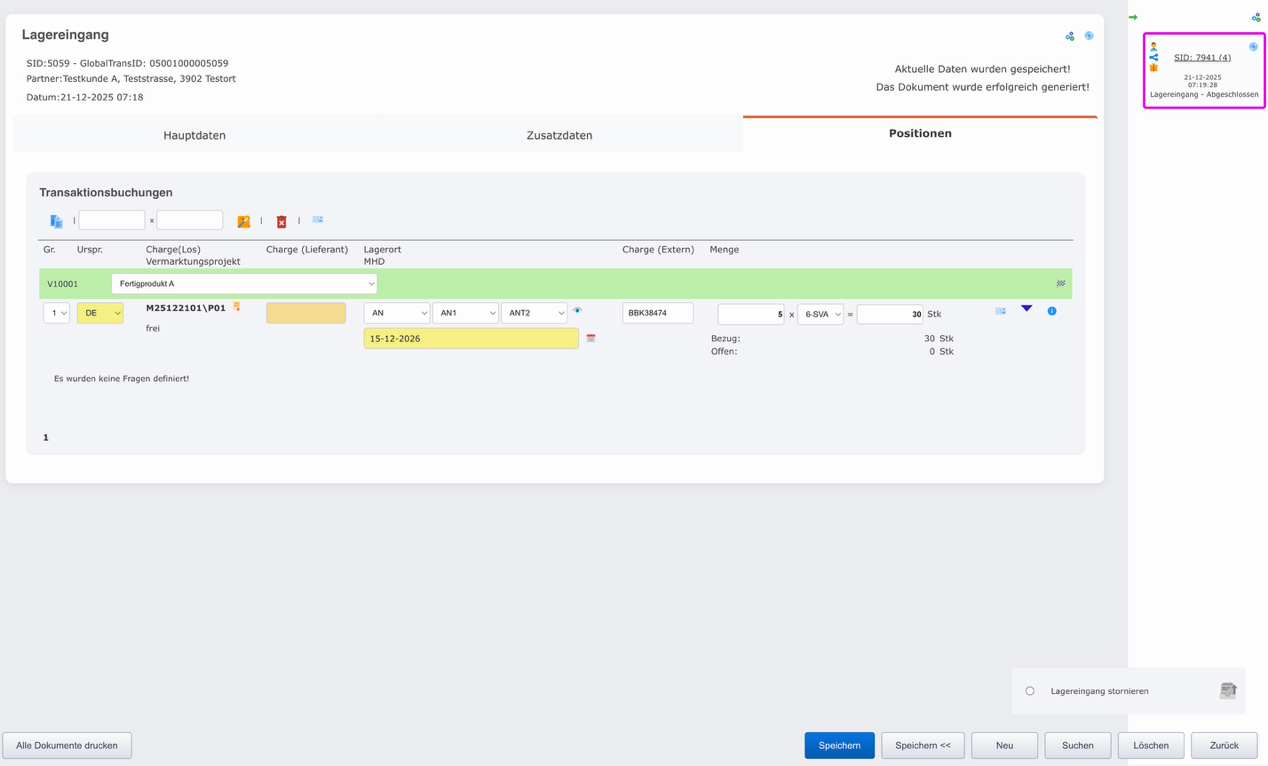1268x766 pixels.
Task: Click the share icon in SID 7941 card
Action: point(1154,57)
